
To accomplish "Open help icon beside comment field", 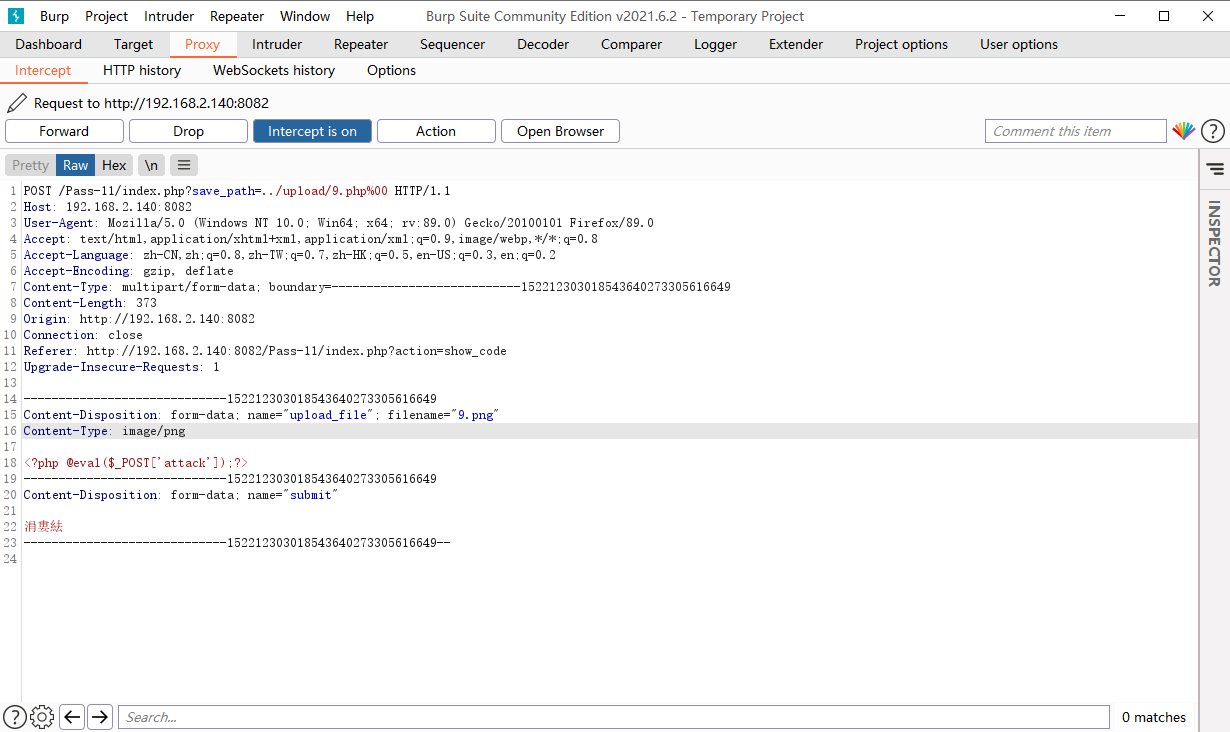I will point(1212,131).
